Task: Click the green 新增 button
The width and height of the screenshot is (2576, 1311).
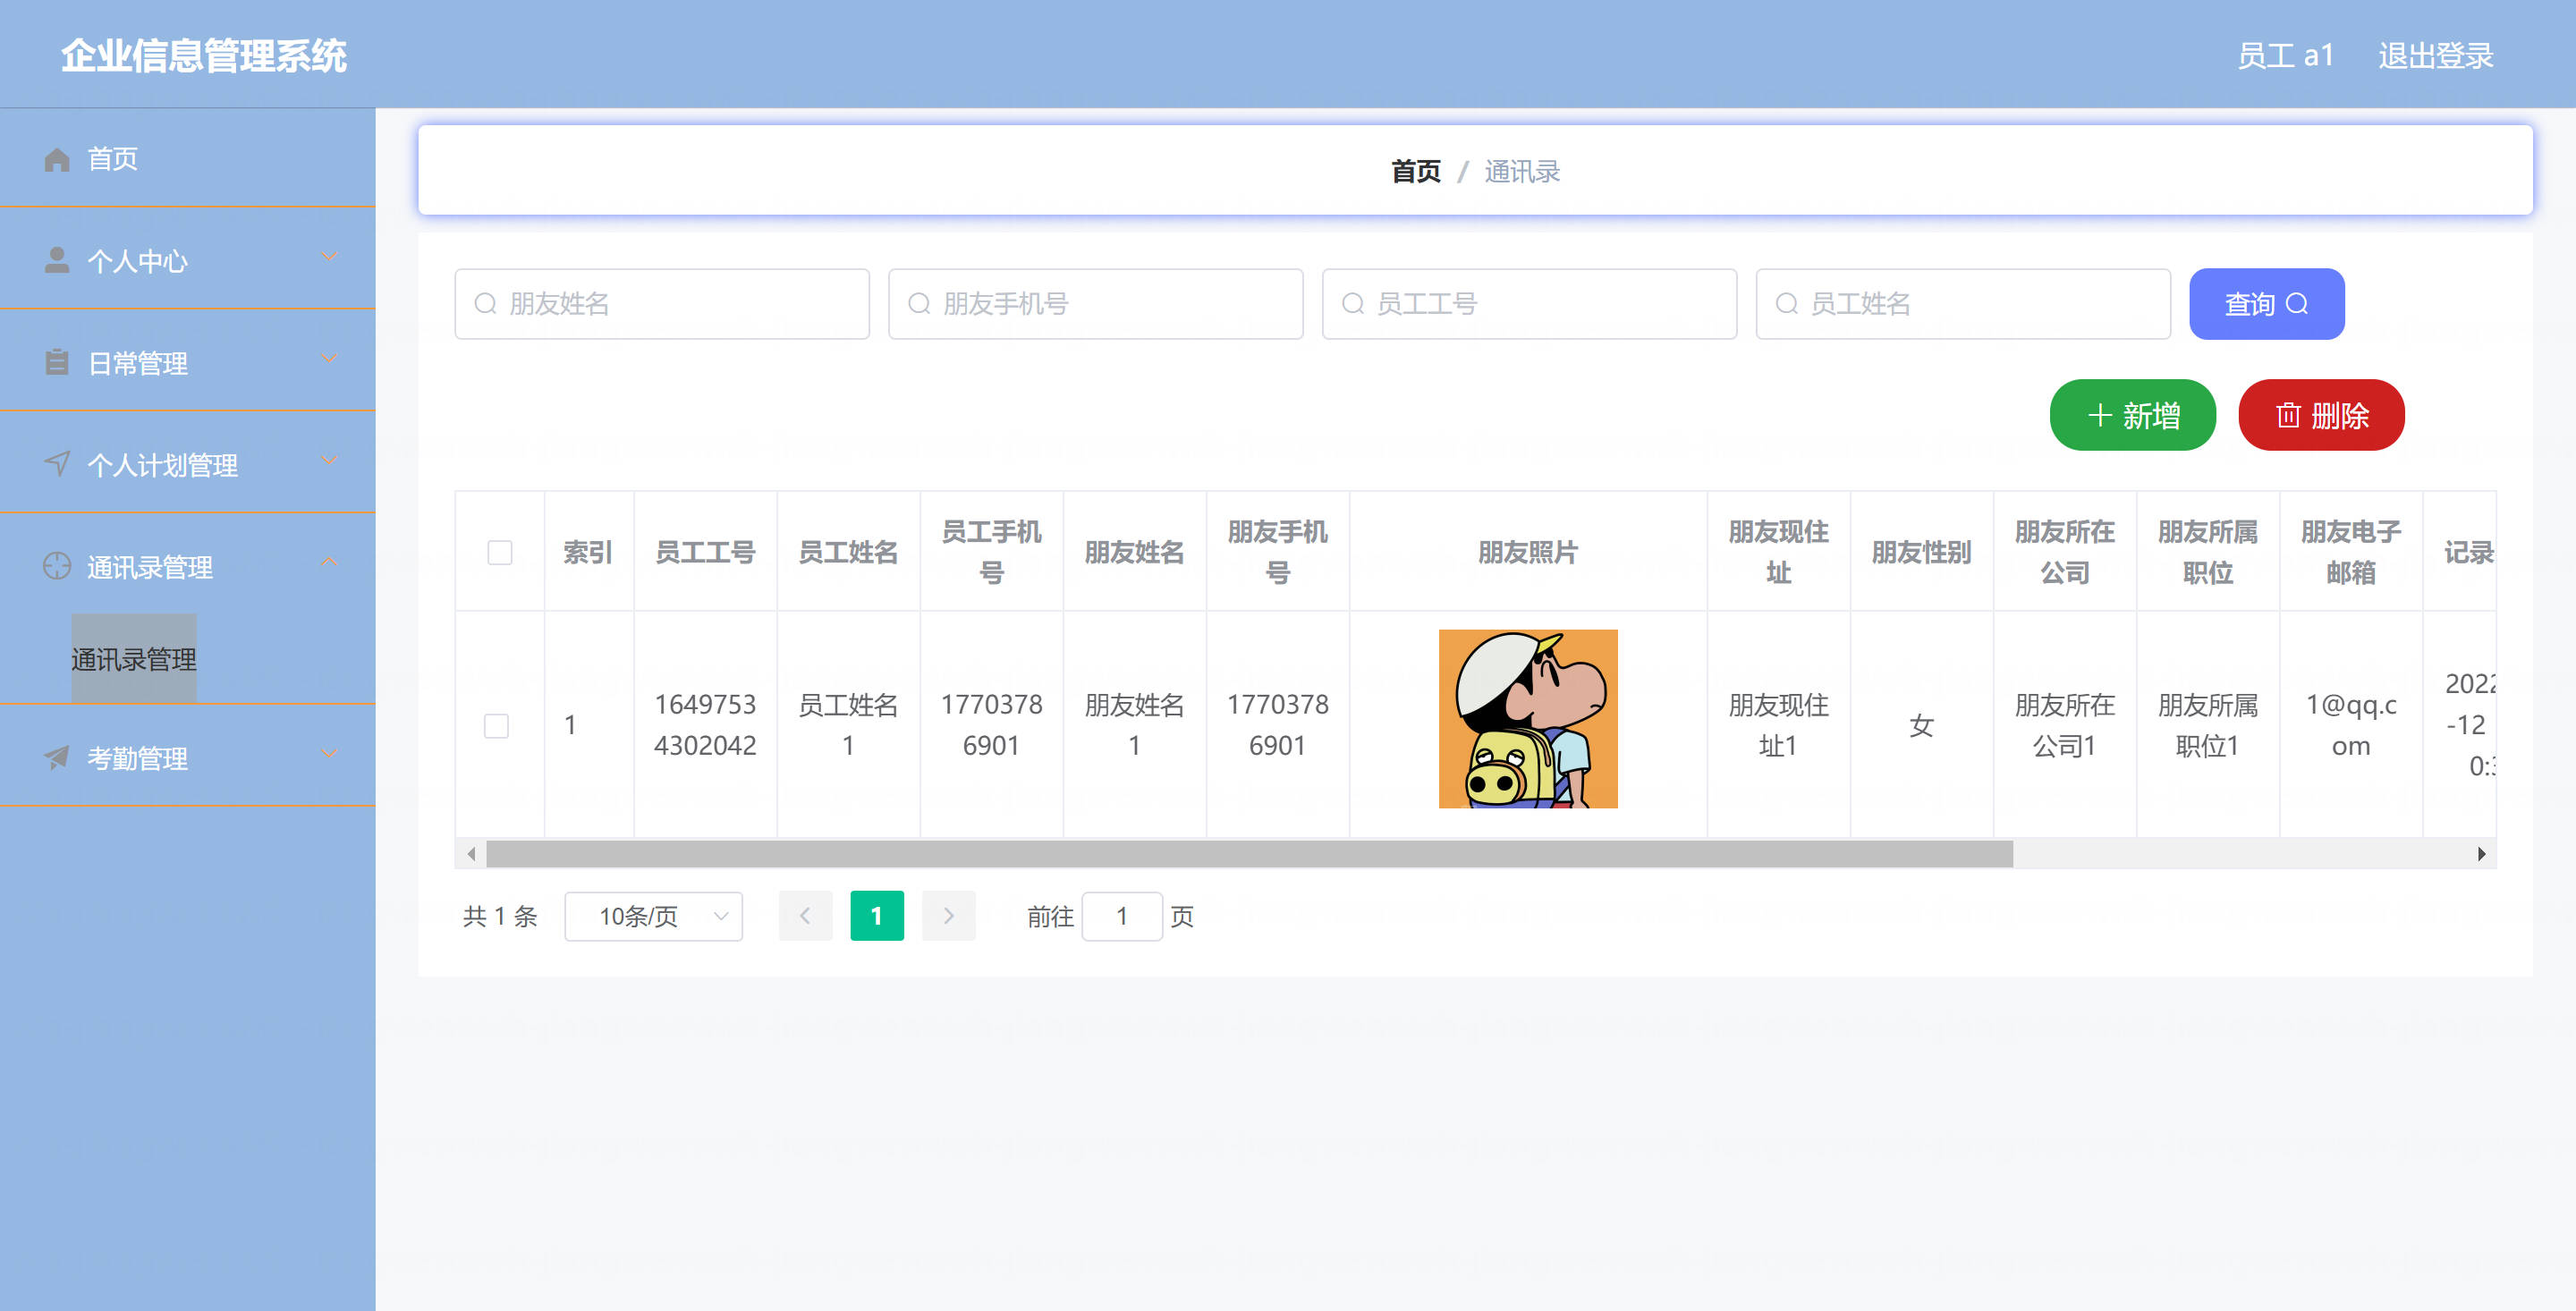Action: click(x=2132, y=415)
